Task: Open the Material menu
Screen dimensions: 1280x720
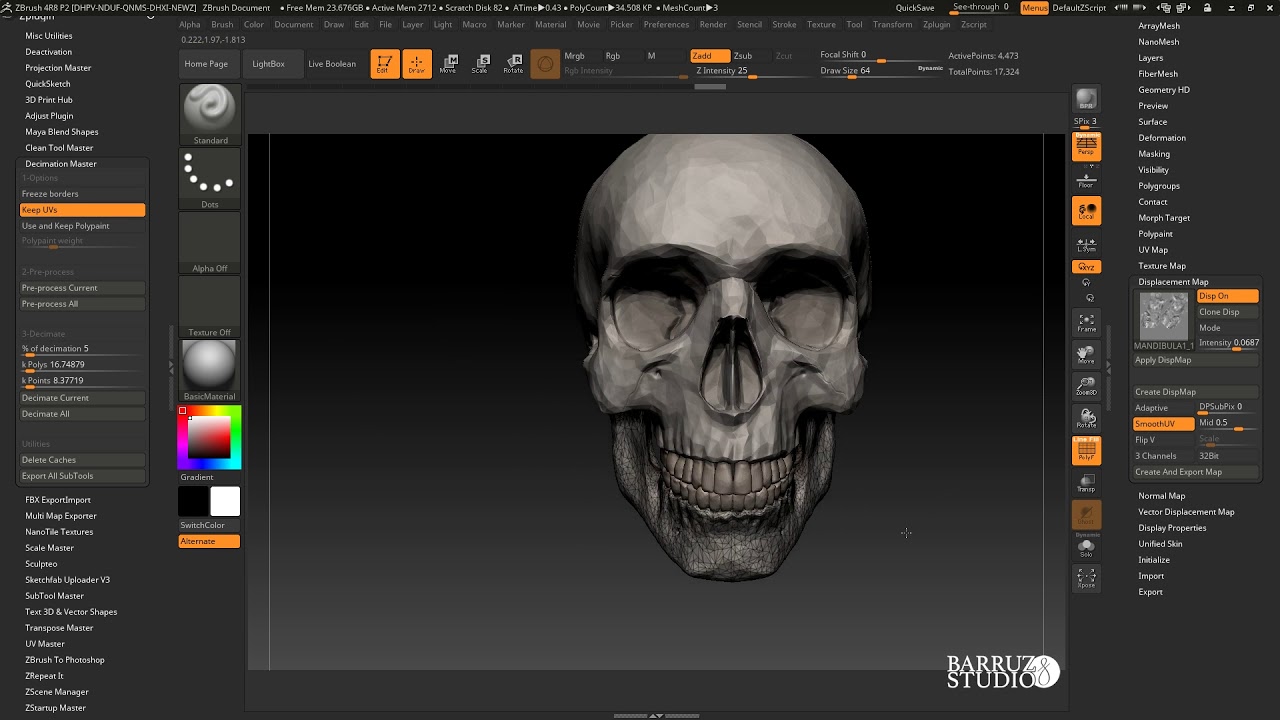Action: [551, 24]
